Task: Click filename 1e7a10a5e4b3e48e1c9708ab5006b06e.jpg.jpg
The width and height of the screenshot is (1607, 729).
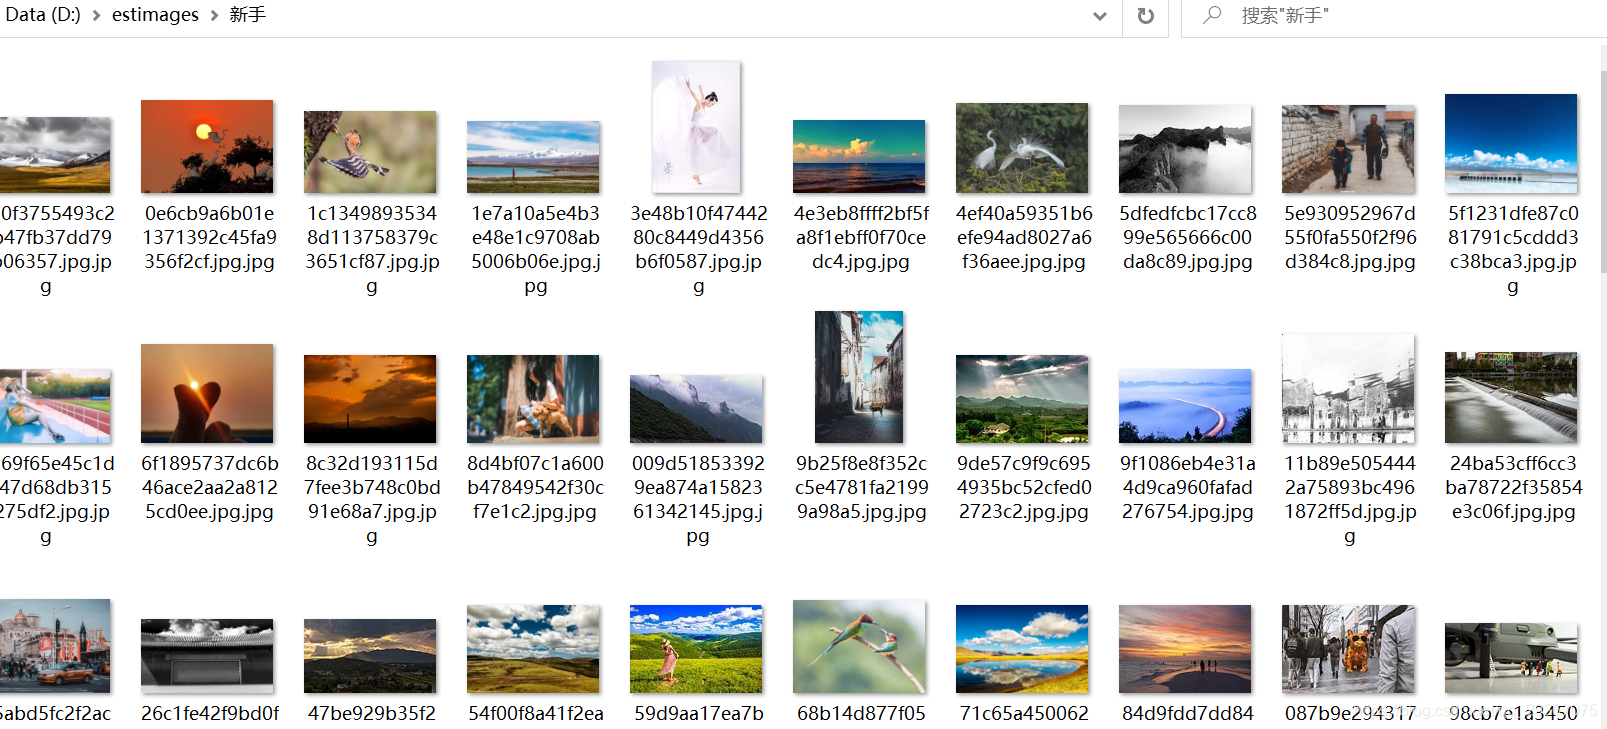Action: [535, 249]
